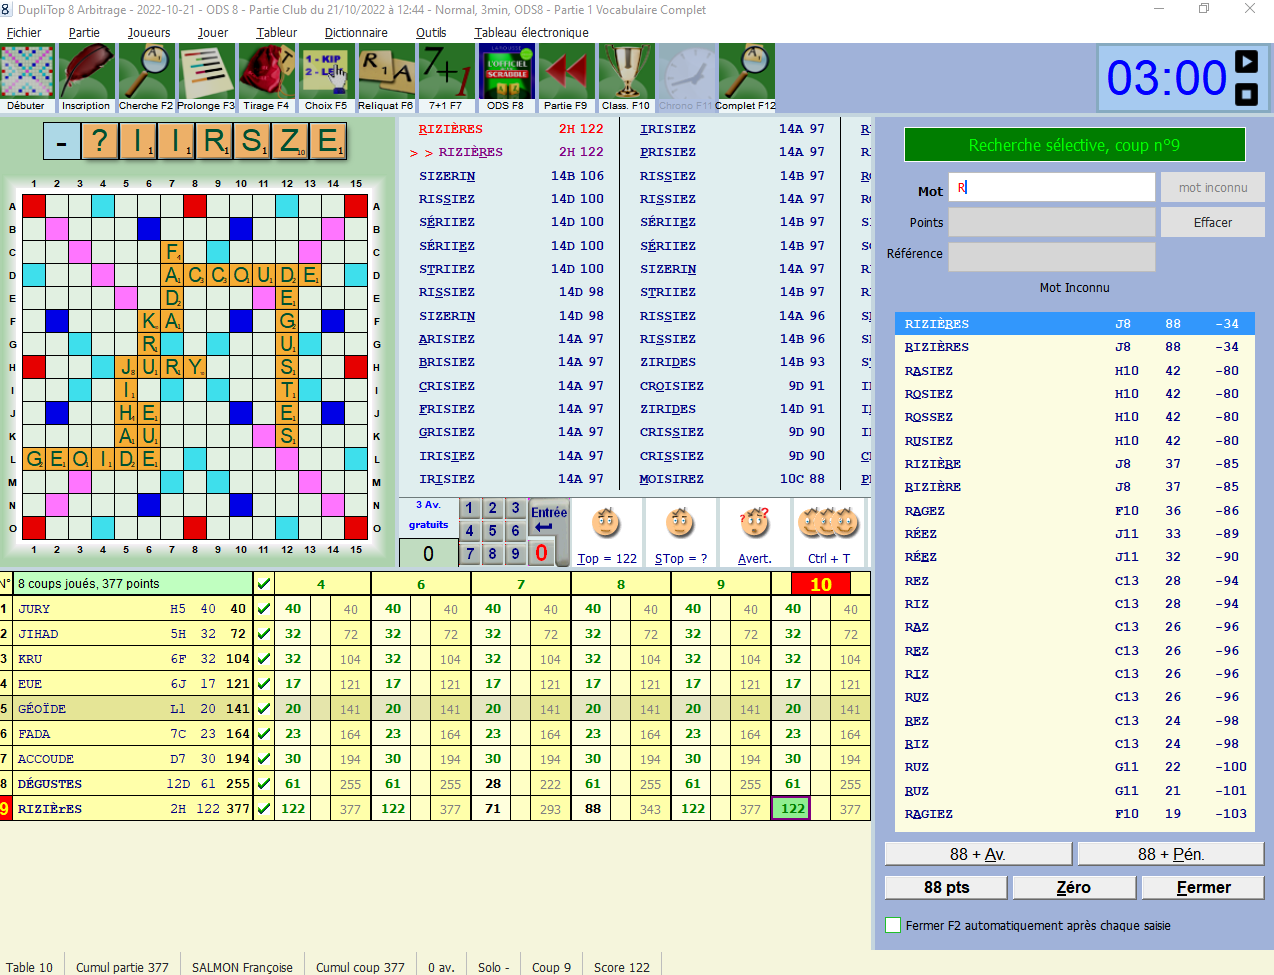Screen dimensions: 1274x975
Task: Open the Complet F12 tool
Action: point(746,77)
